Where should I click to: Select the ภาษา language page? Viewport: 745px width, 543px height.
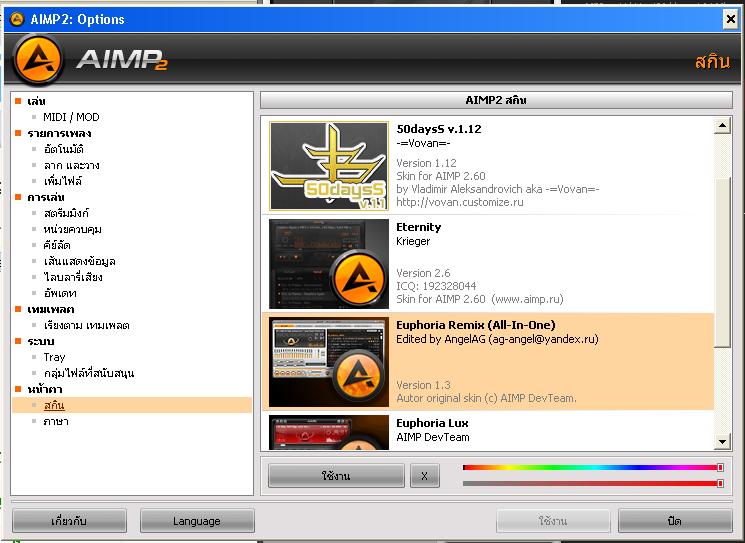tap(56, 421)
